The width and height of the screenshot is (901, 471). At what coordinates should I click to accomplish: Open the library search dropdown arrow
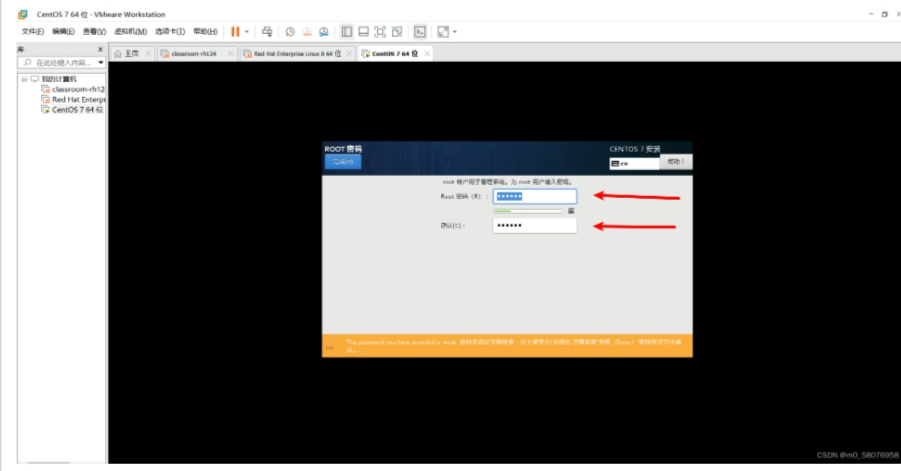point(101,63)
